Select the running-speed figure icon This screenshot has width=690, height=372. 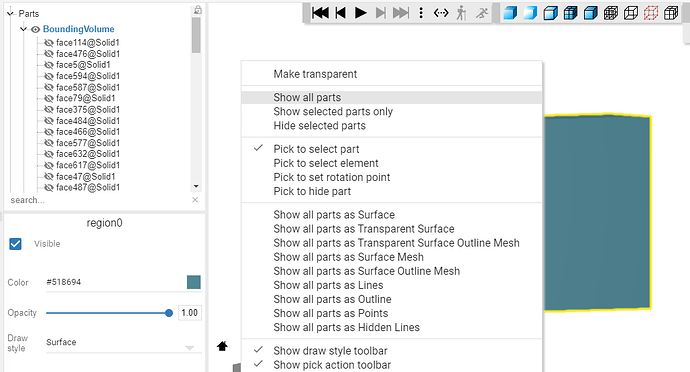(x=482, y=13)
